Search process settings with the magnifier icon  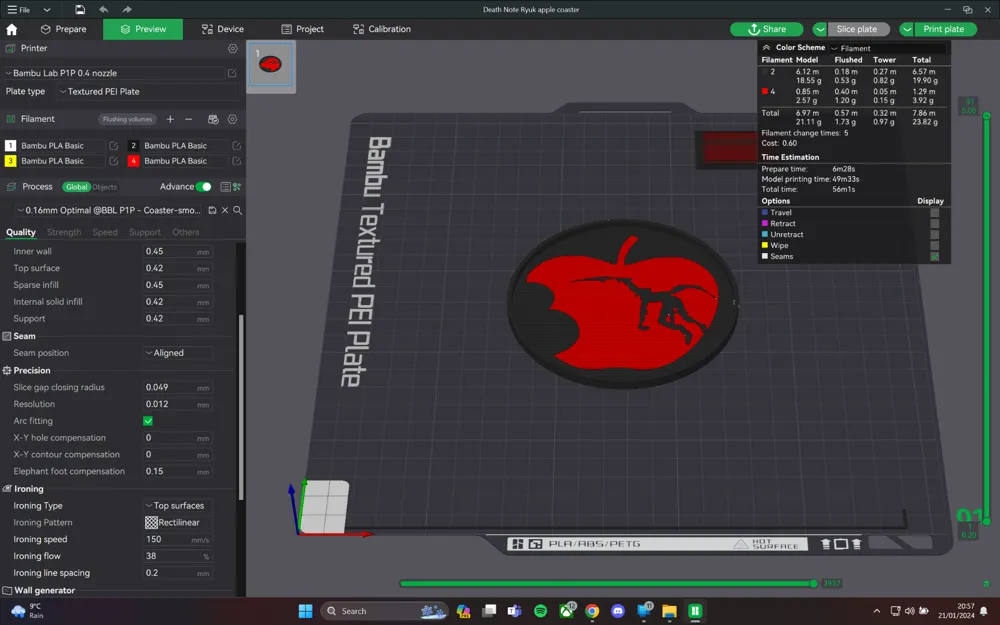pos(237,210)
